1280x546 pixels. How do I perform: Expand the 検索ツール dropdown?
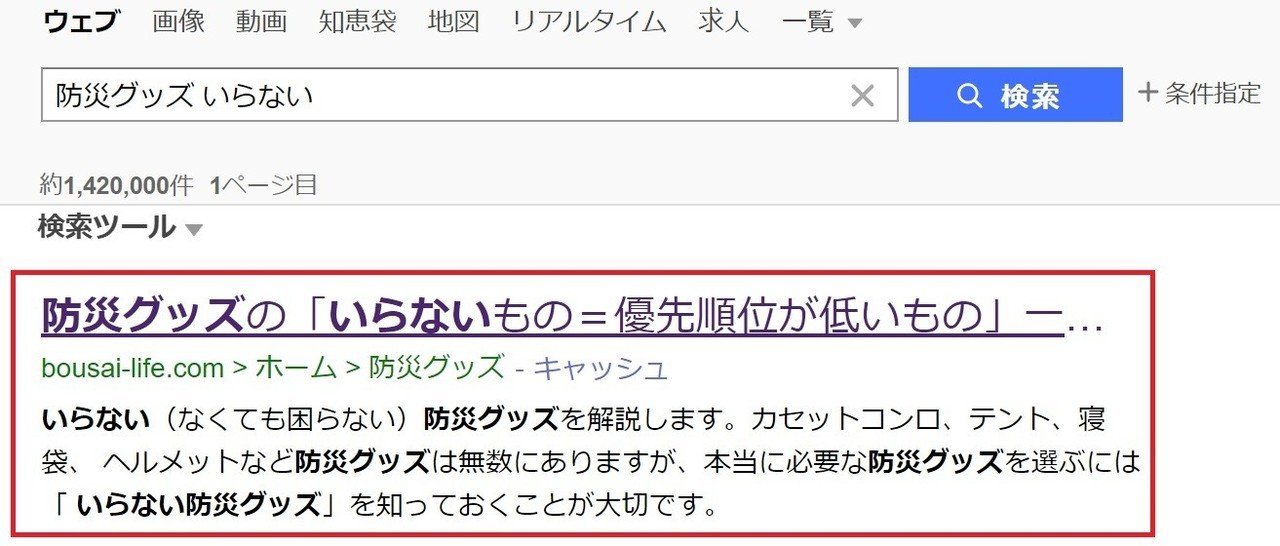click(x=120, y=228)
